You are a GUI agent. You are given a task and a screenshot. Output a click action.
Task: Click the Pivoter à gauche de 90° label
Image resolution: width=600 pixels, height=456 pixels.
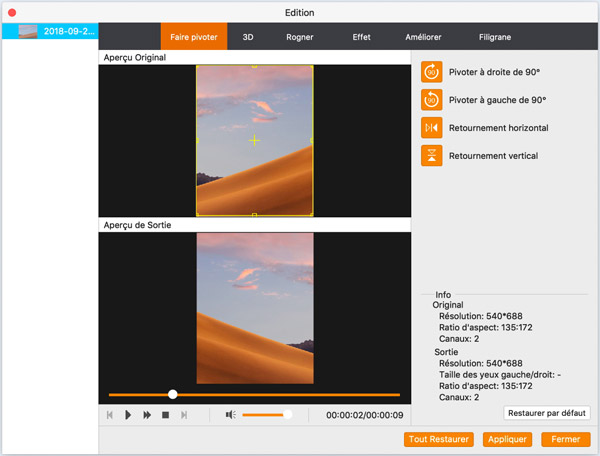point(497,100)
